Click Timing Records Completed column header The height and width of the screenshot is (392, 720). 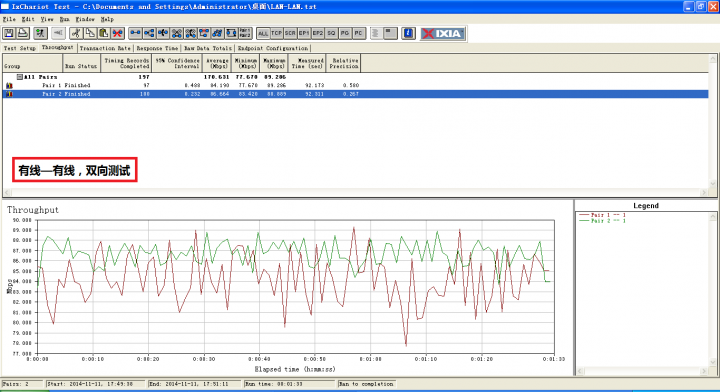[x=126, y=63]
